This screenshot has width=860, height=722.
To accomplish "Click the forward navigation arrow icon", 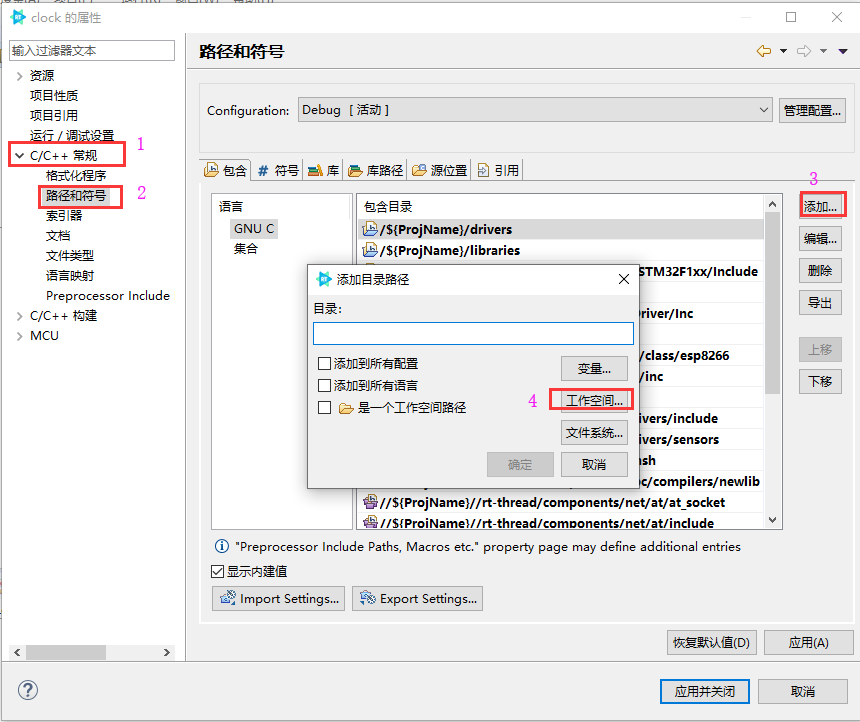I will pos(804,51).
